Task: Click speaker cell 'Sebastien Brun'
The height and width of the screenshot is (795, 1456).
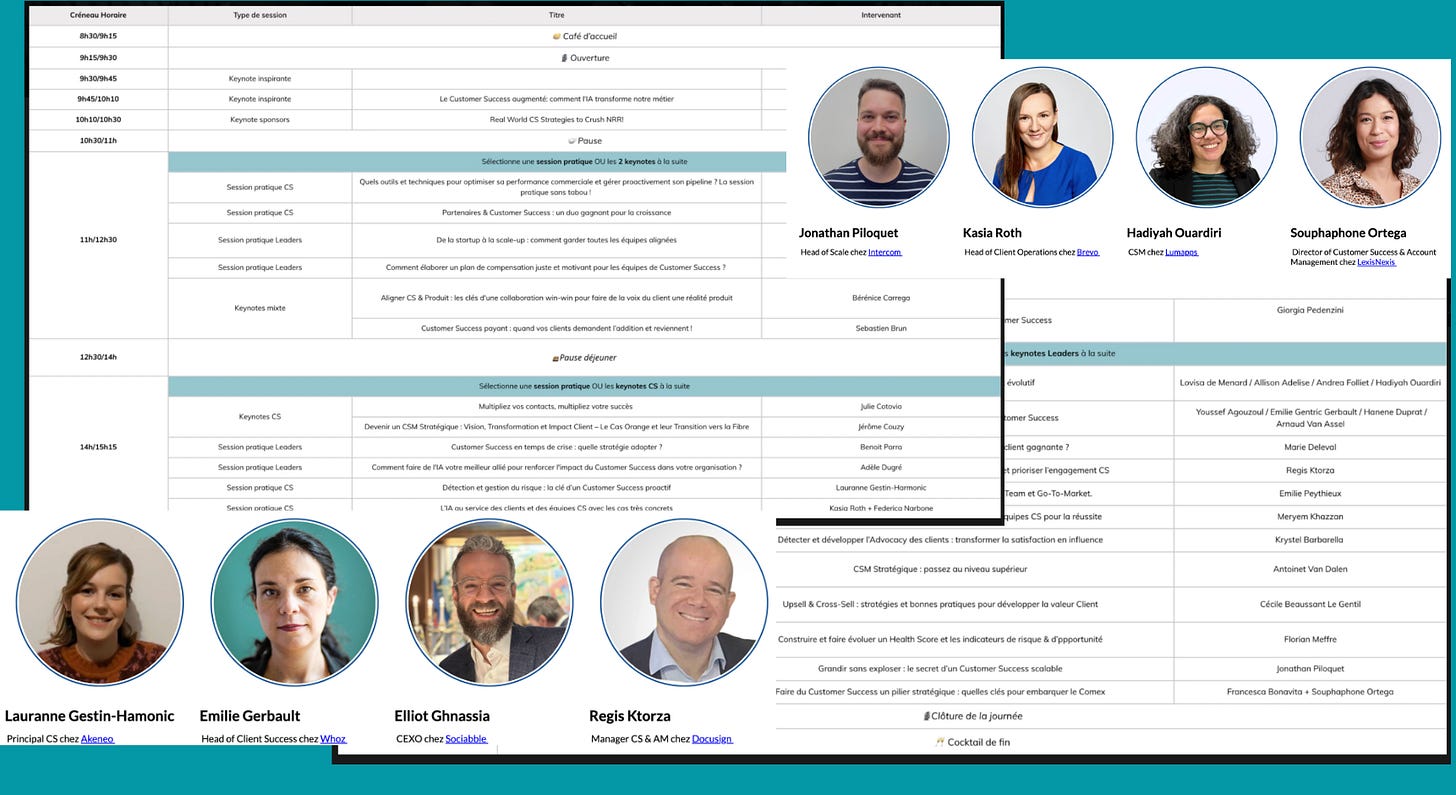Action: [881, 328]
